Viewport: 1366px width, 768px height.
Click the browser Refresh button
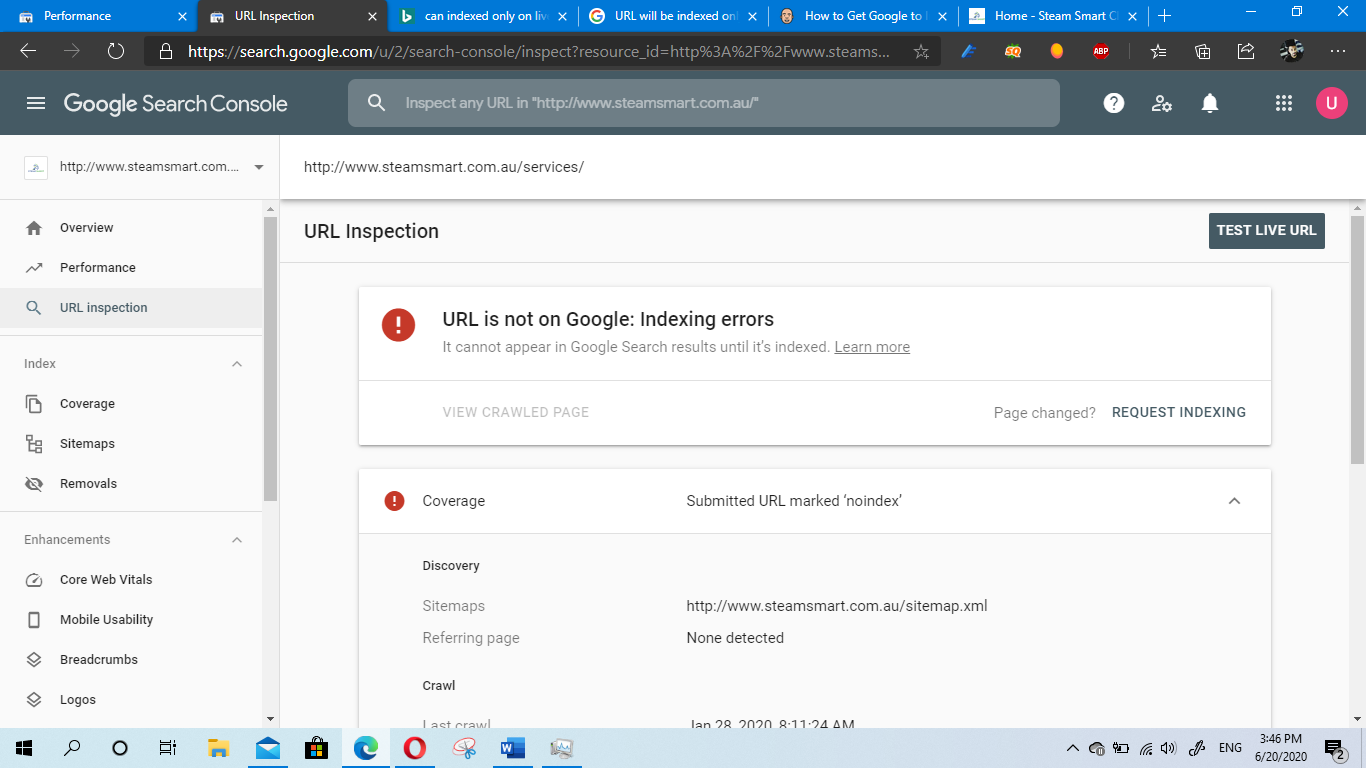coord(115,51)
